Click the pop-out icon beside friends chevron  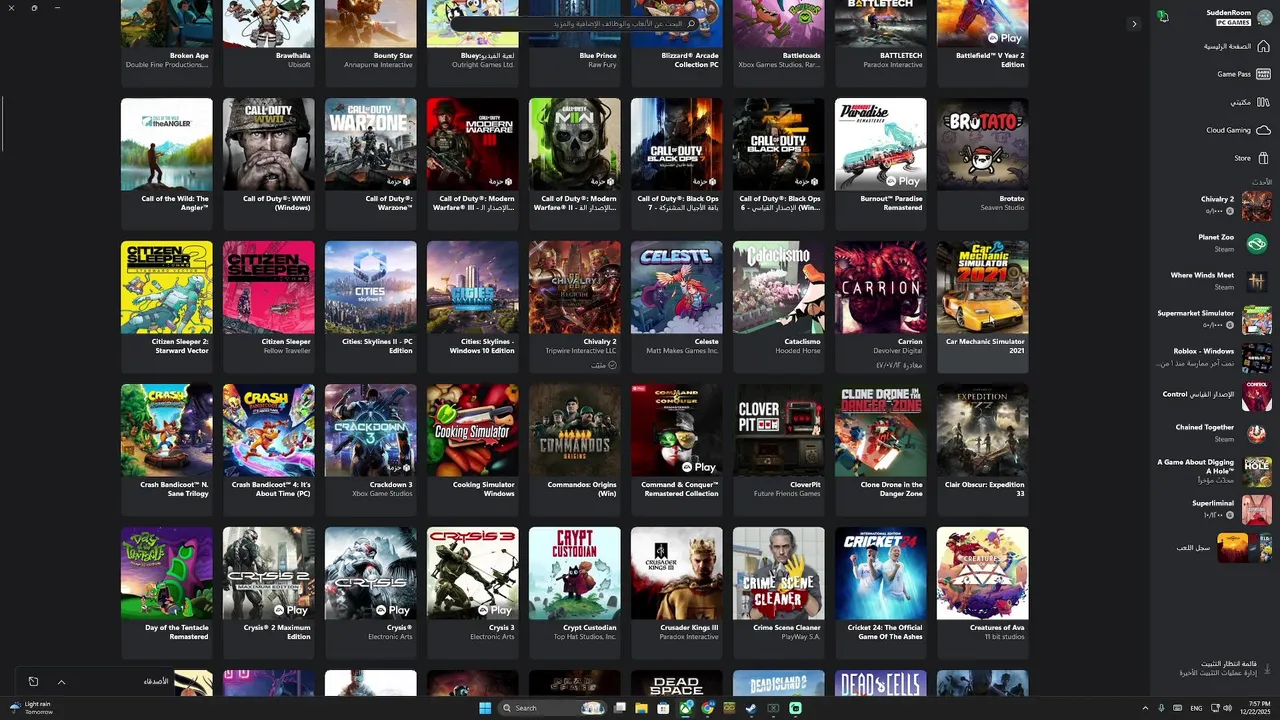pyautogui.click(x=33, y=682)
